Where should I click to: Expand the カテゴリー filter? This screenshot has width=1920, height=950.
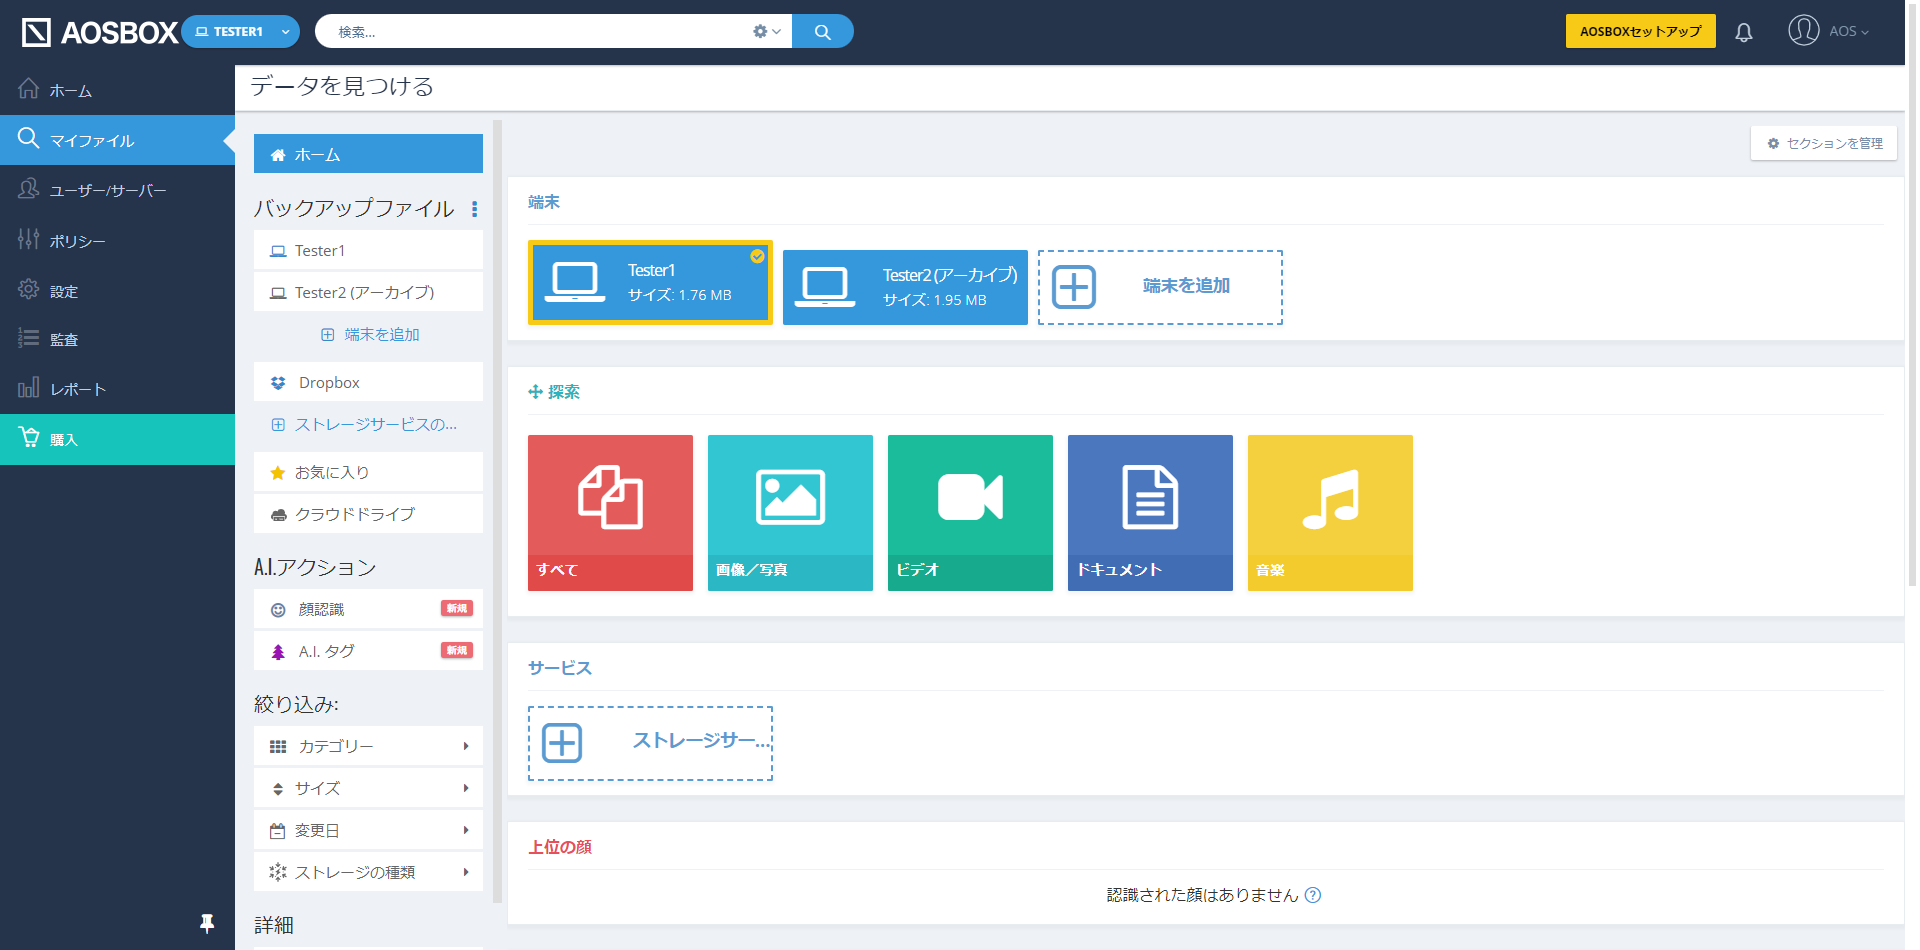pos(368,746)
